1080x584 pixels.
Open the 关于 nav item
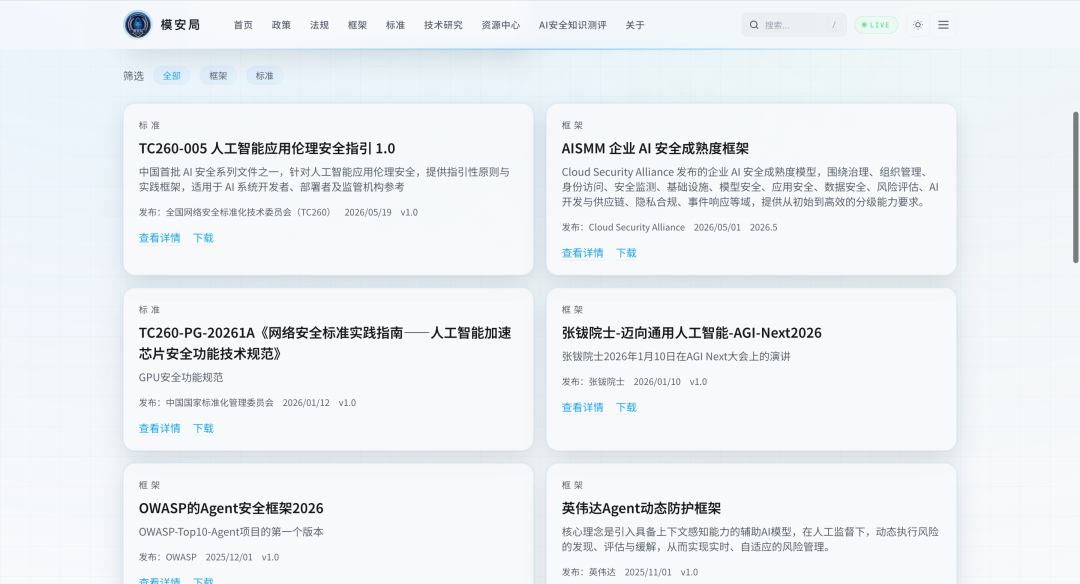635,25
